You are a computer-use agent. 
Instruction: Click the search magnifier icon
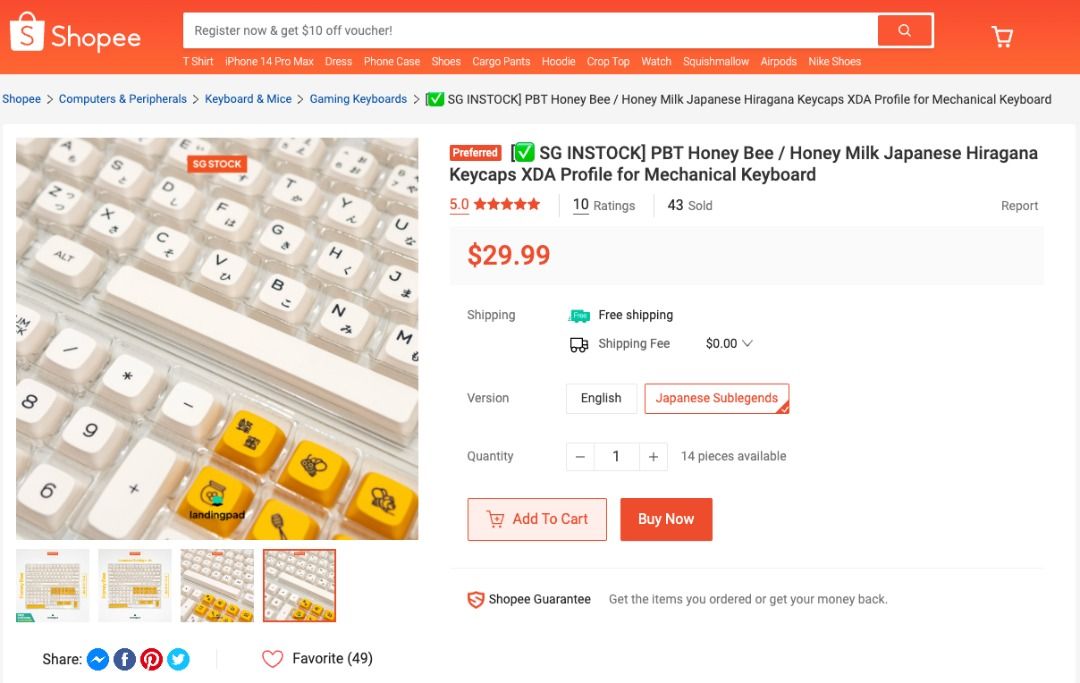[x=903, y=31]
